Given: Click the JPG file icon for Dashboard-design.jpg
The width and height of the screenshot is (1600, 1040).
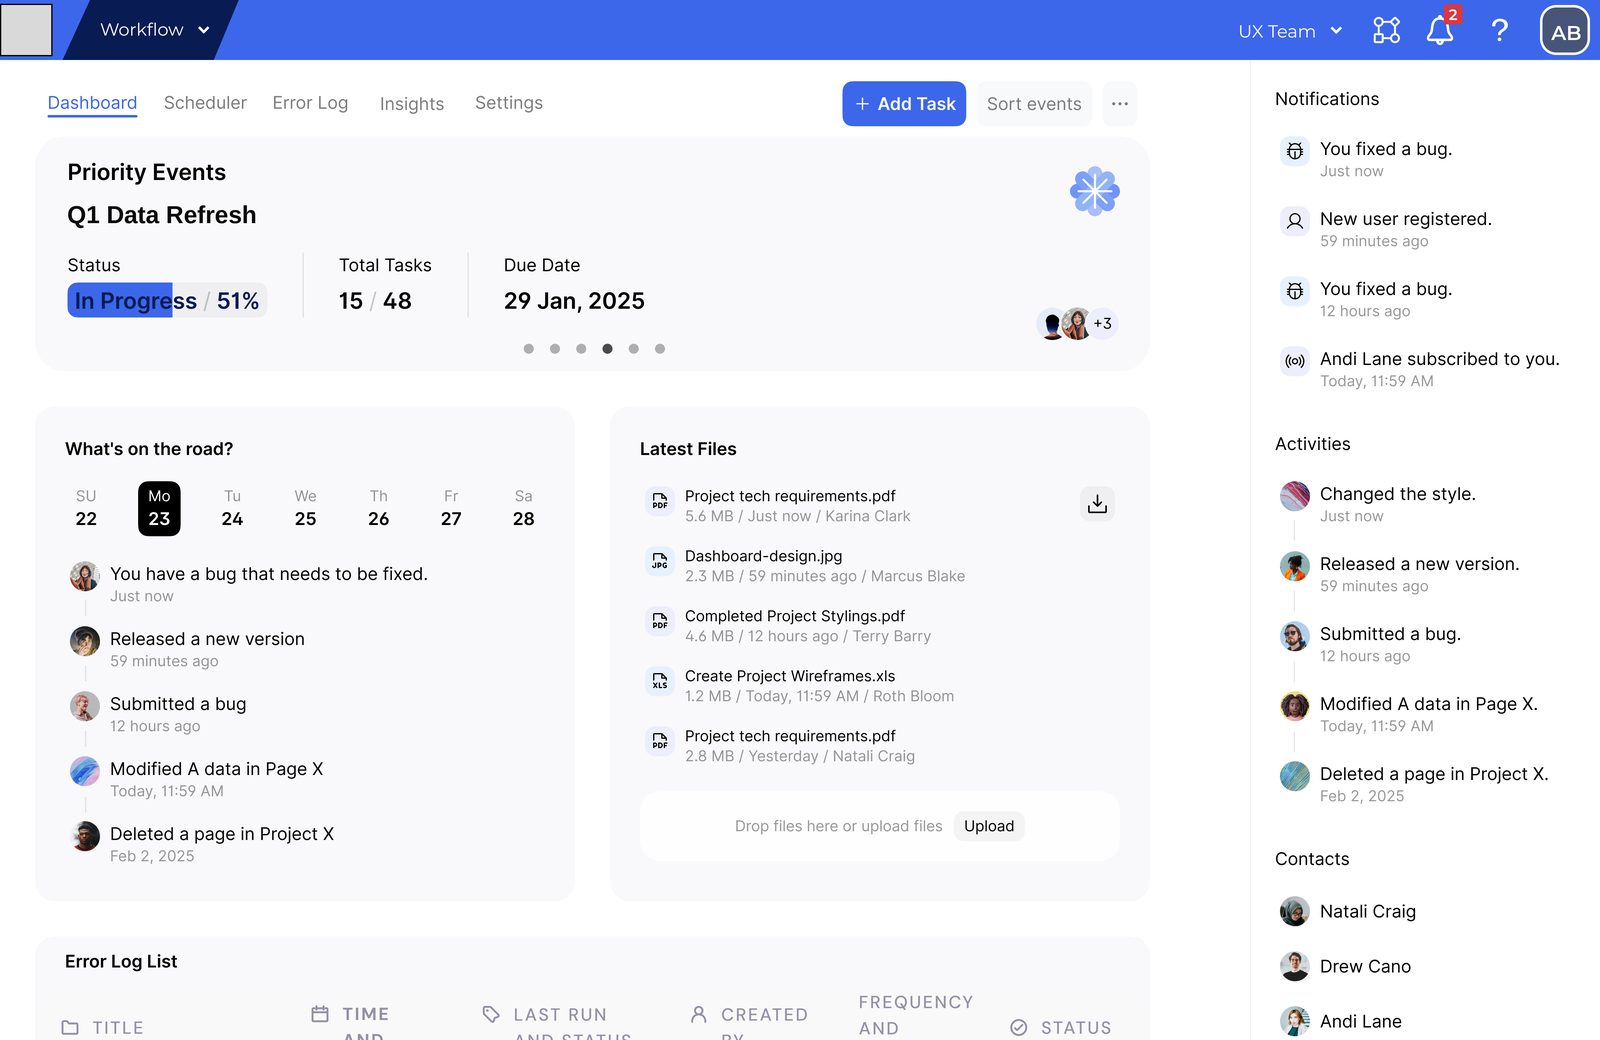Looking at the screenshot, I should [x=660, y=561].
